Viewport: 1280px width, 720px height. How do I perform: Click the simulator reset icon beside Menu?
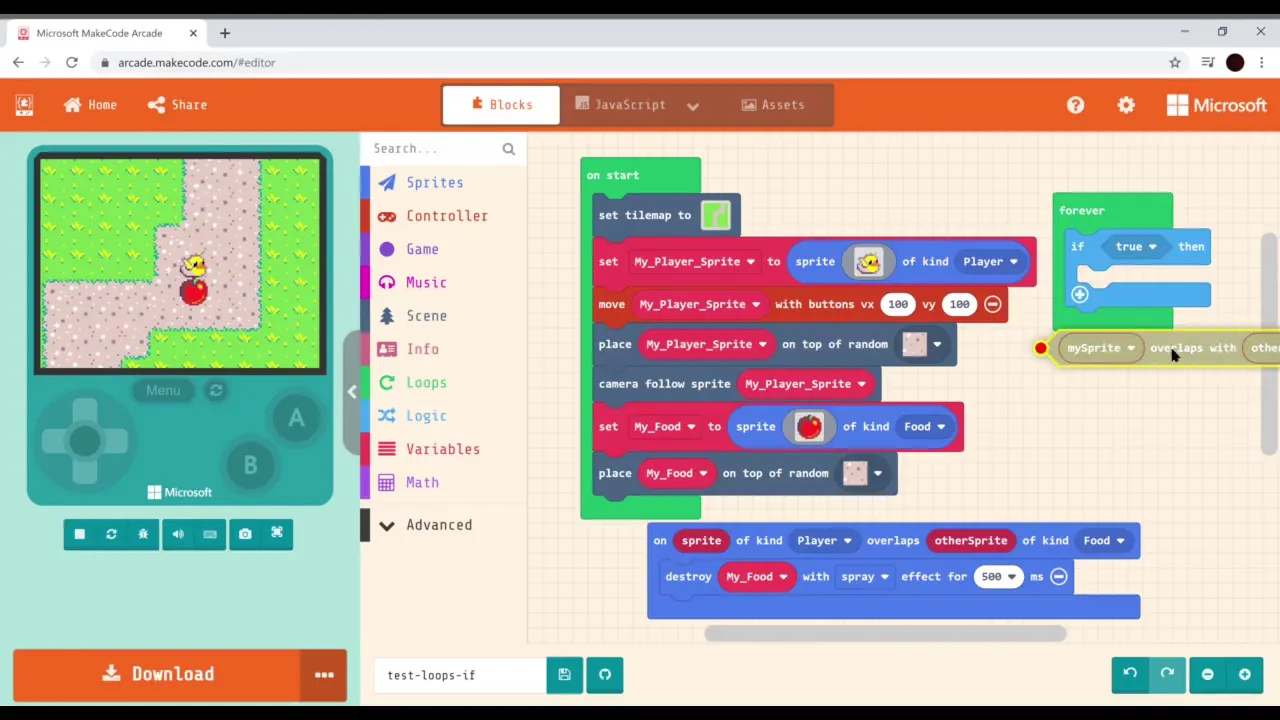[x=216, y=391]
